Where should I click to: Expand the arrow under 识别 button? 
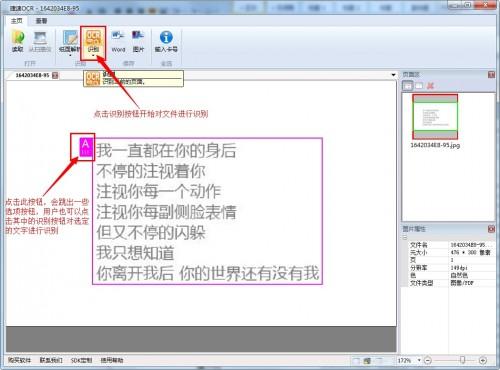[x=93, y=56]
